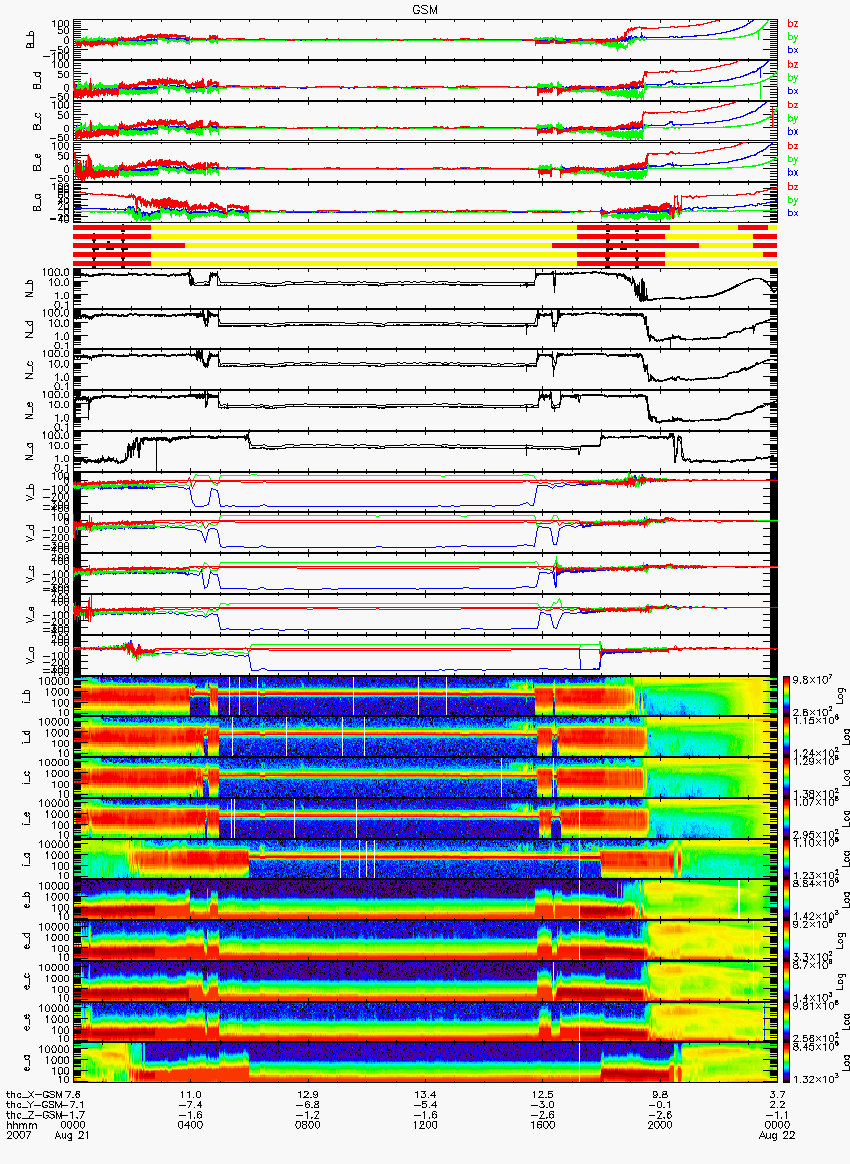This screenshot has width=850, height=1164.
Task: Click the N_c density axis label
Action: pos(30,368)
